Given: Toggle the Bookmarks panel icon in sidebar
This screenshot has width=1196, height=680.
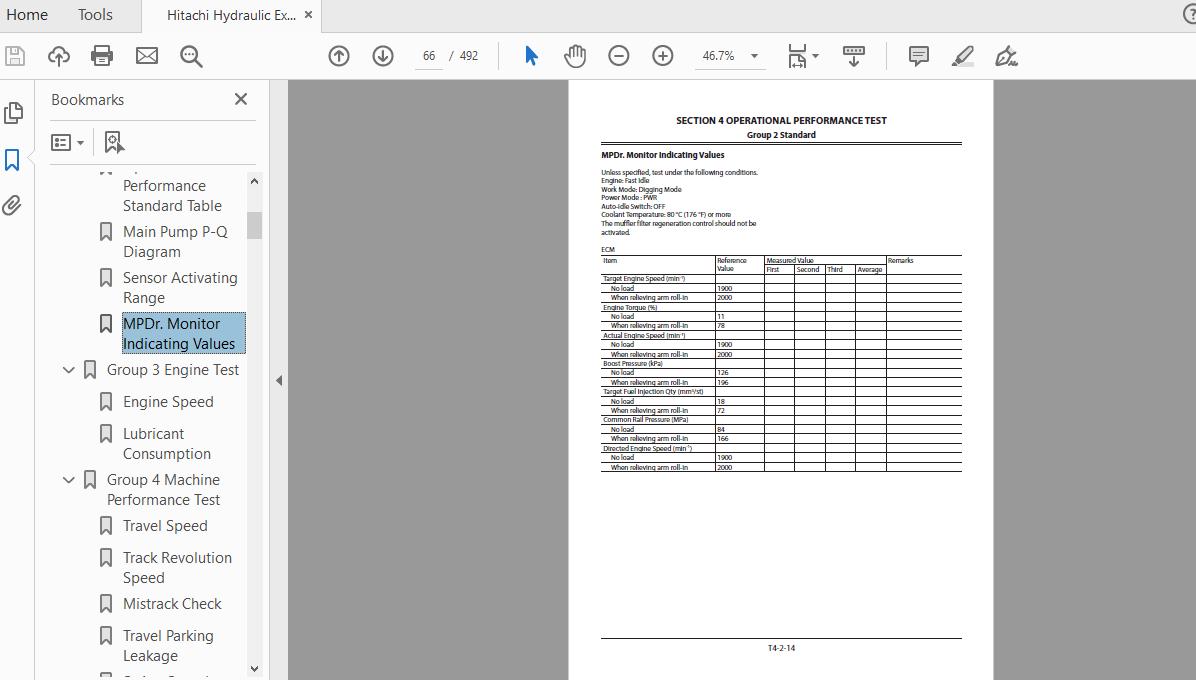Looking at the screenshot, I should click(12, 160).
